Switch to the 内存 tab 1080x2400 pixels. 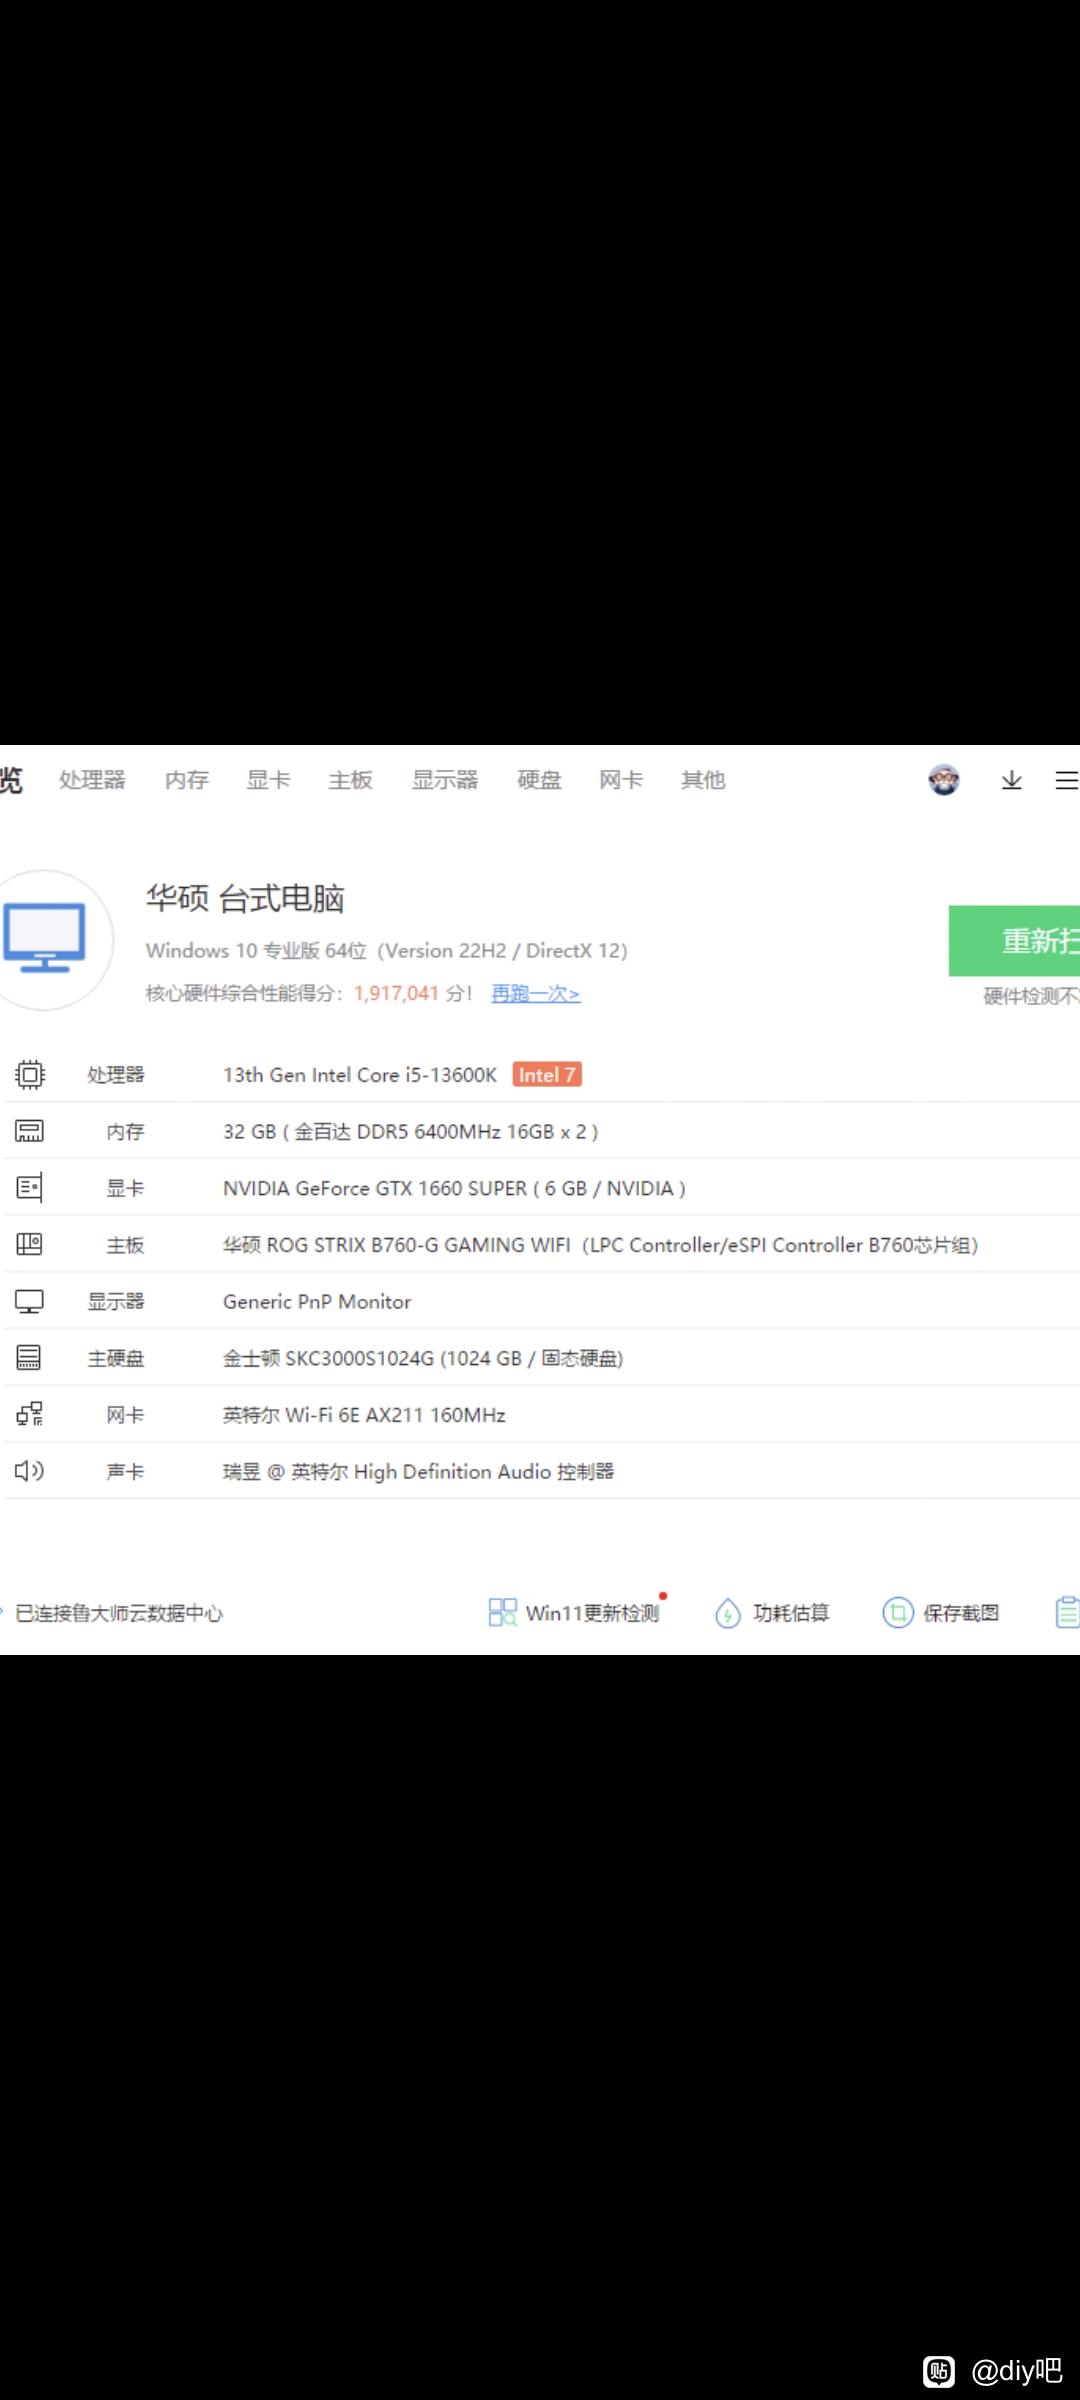pos(187,780)
